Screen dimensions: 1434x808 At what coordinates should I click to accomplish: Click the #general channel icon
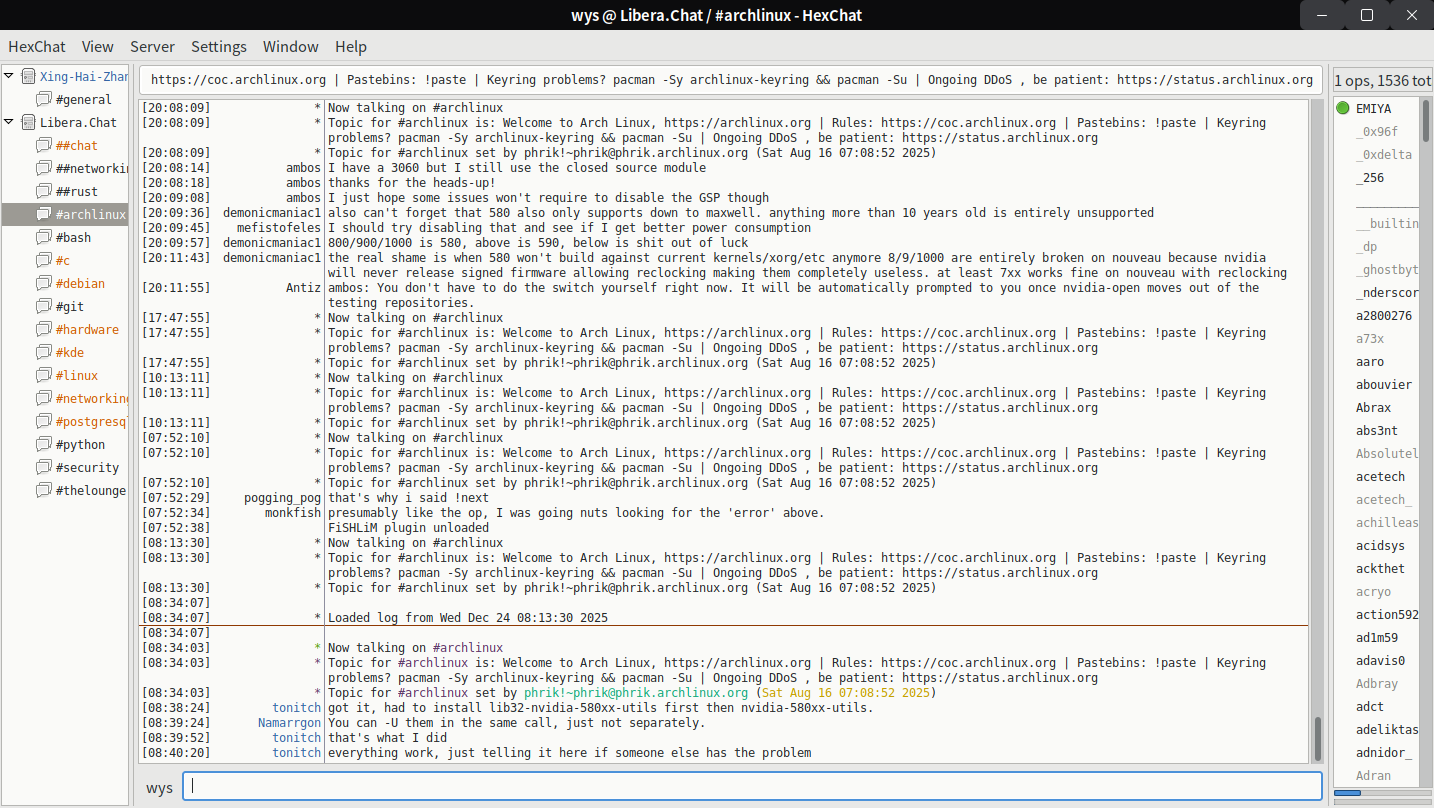coord(43,99)
